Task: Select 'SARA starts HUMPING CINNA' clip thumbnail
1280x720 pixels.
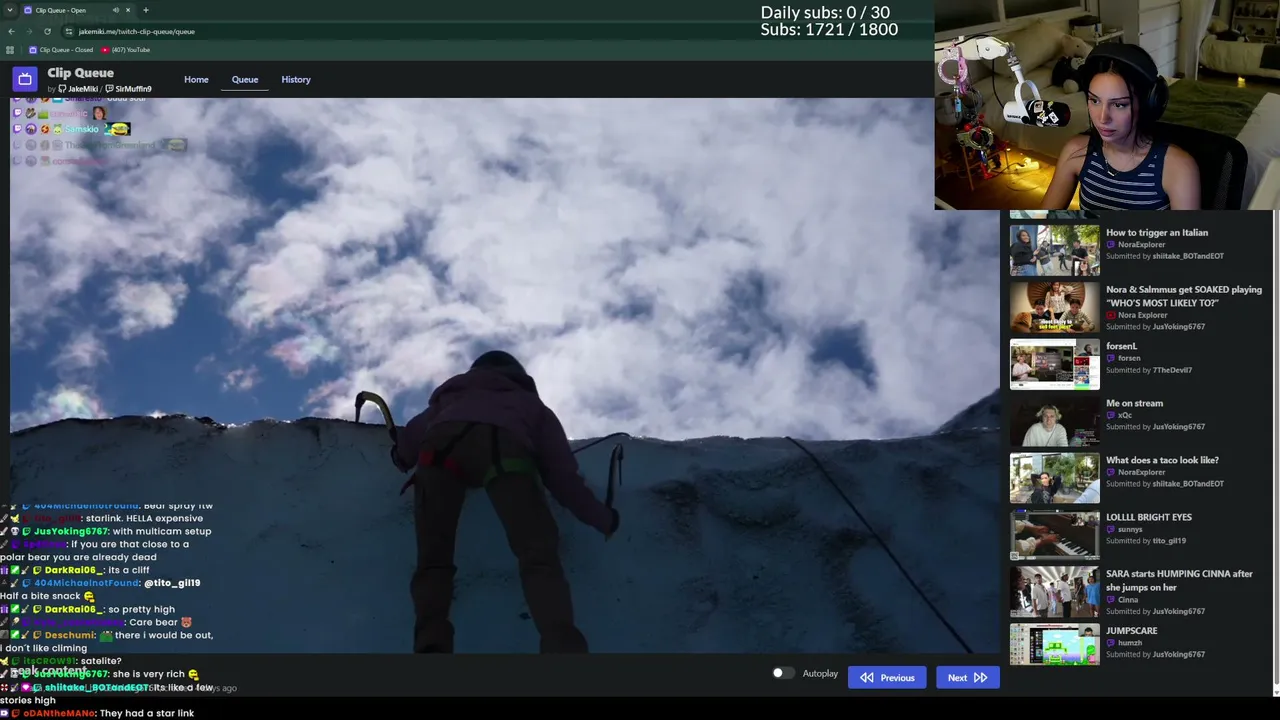Action: click(1054, 592)
